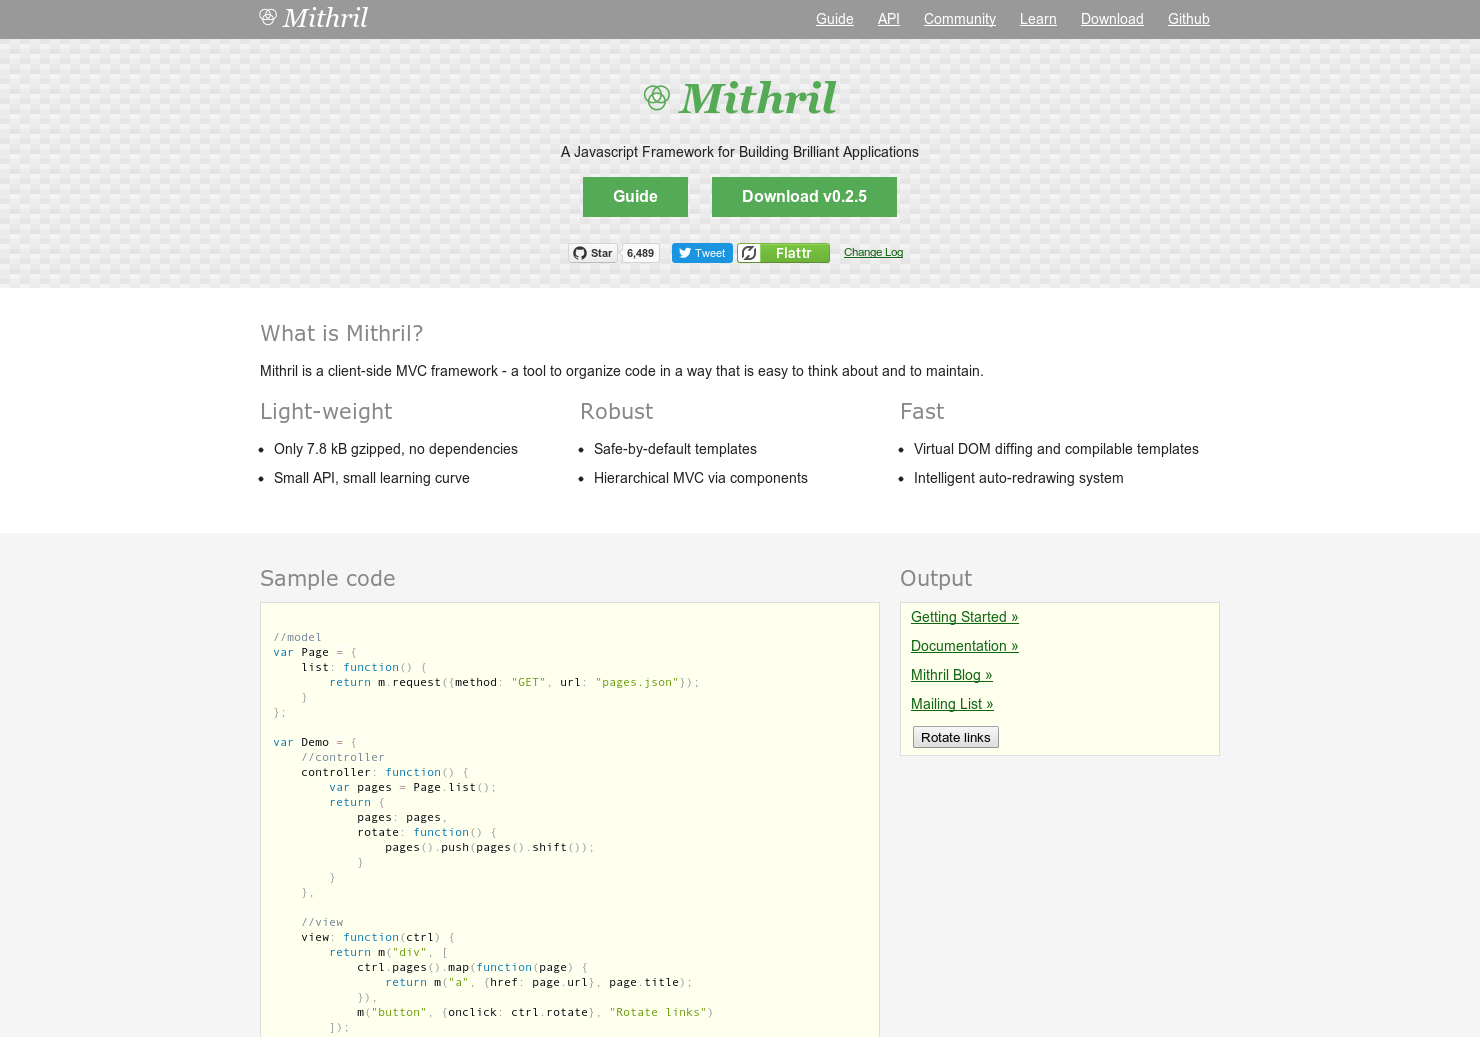Open the Getting Started link
The width and height of the screenshot is (1480, 1037).
pyautogui.click(x=964, y=617)
